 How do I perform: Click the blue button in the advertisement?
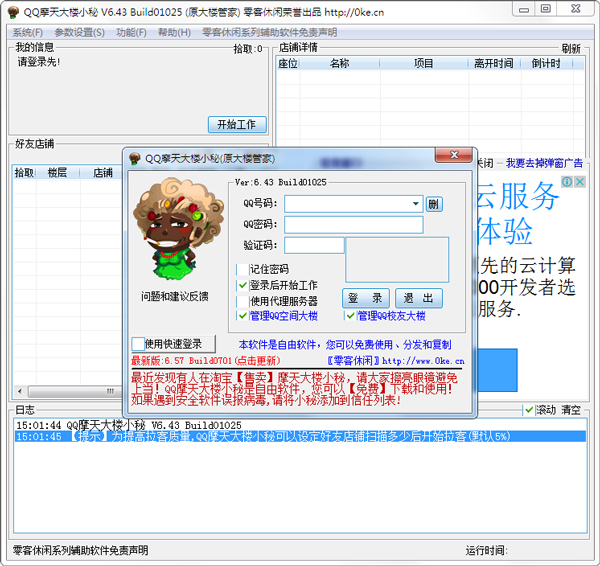point(497,370)
